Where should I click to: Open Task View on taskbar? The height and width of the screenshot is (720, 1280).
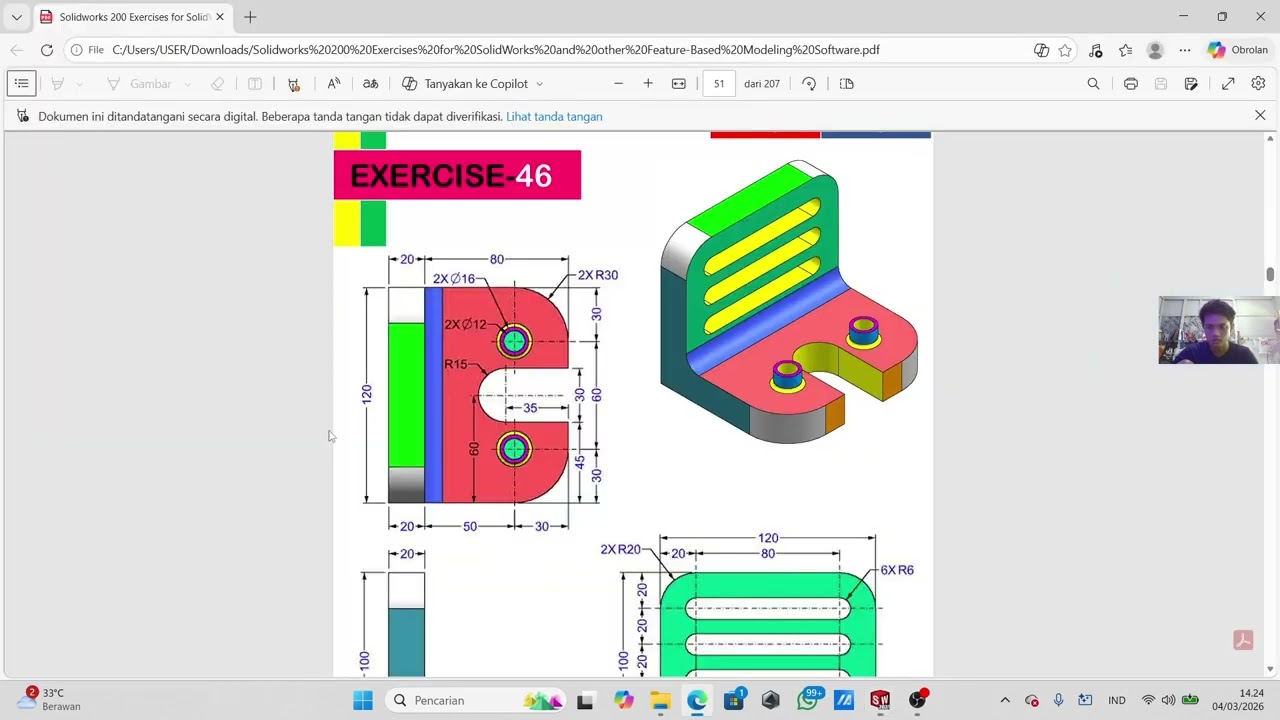click(585, 700)
